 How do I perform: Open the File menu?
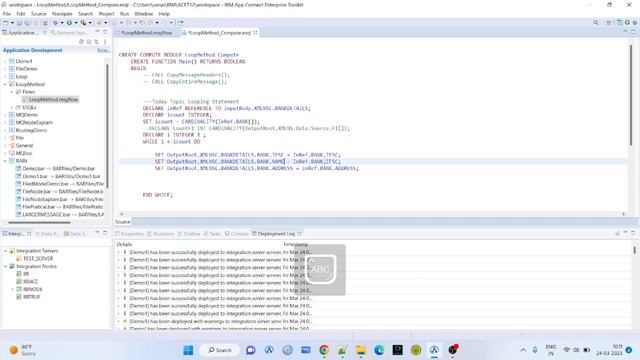(x=7, y=13)
